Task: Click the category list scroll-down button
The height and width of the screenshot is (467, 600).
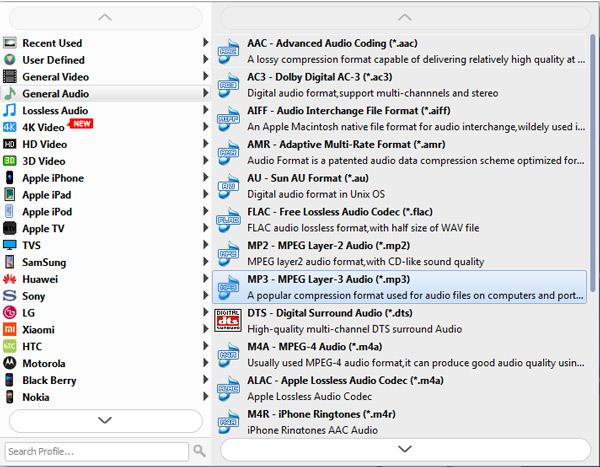Action: point(105,420)
